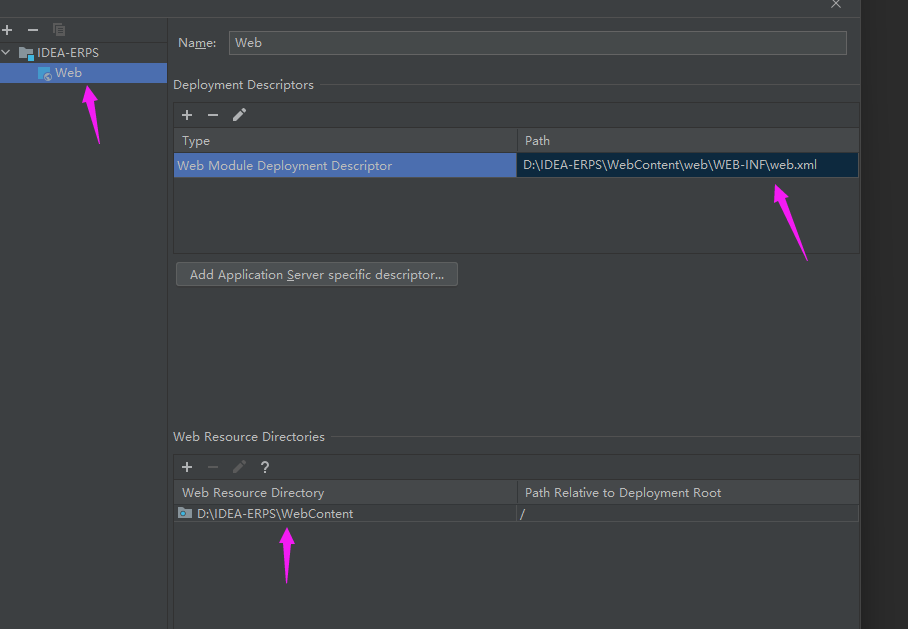Click the web resource directory folder icon
The width and height of the screenshot is (908, 629).
[x=184, y=513]
